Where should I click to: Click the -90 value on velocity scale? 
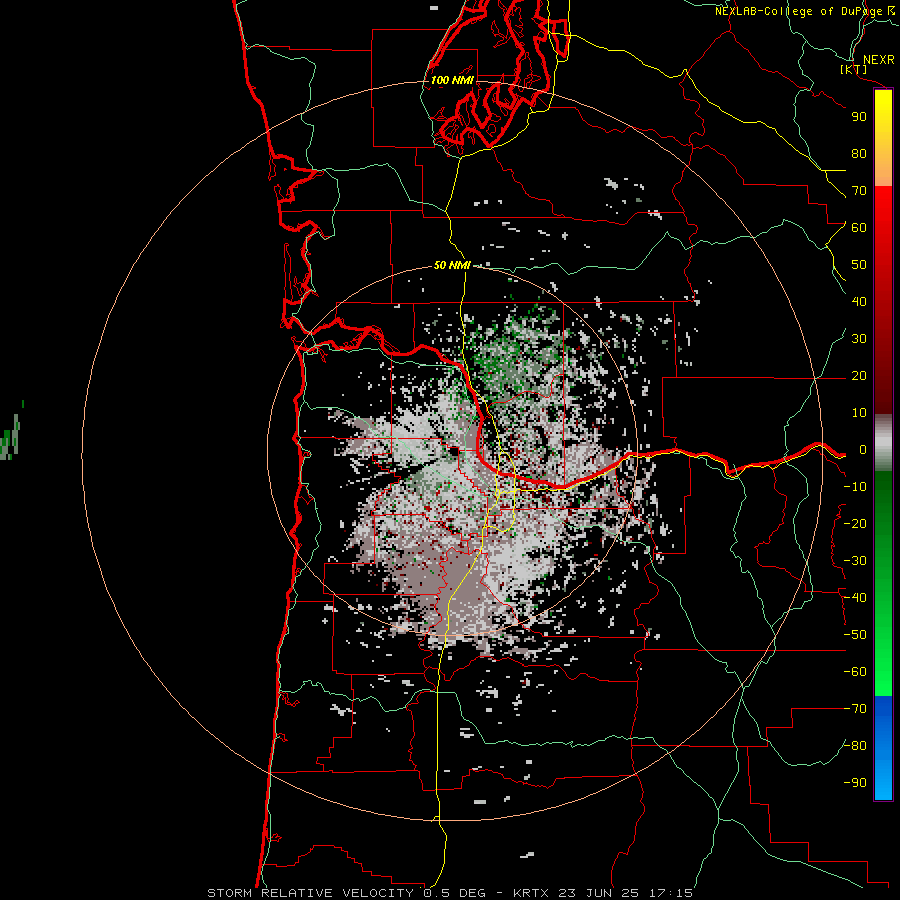[x=855, y=783]
